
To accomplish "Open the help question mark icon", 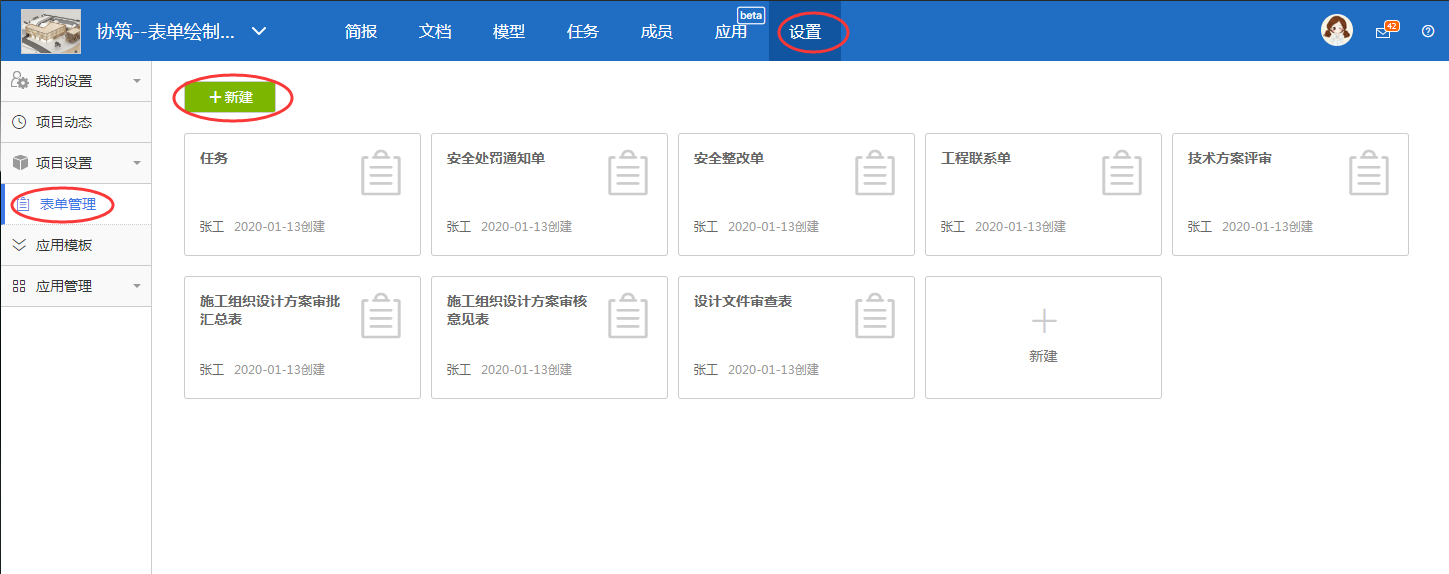I will tap(1427, 31).
